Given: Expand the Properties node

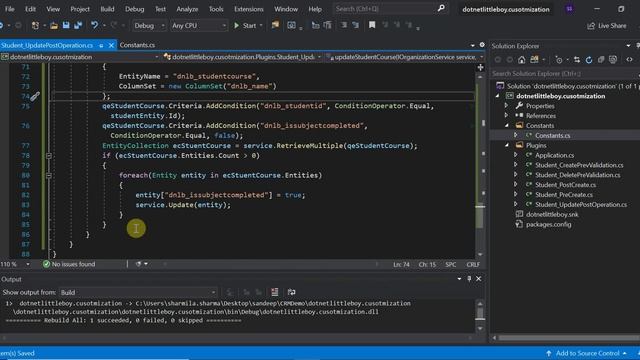Looking at the screenshot, I should pyautogui.click(x=507, y=106).
